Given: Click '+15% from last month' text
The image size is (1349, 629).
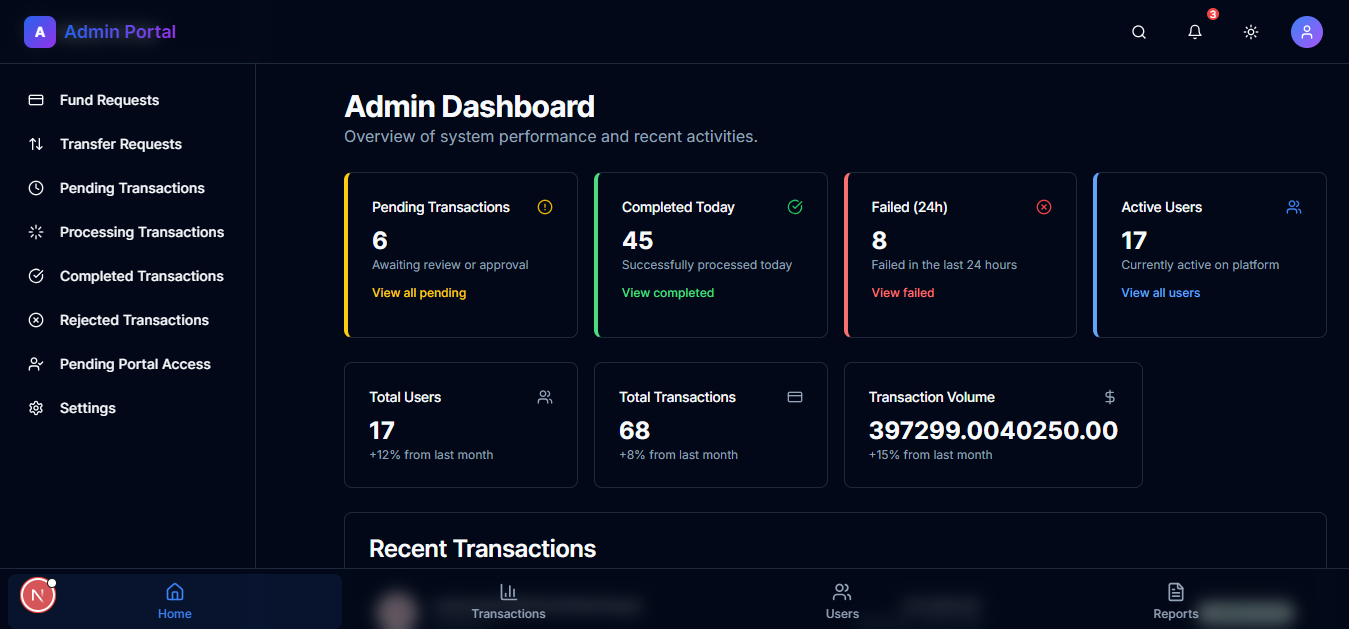Looking at the screenshot, I should tap(931, 455).
